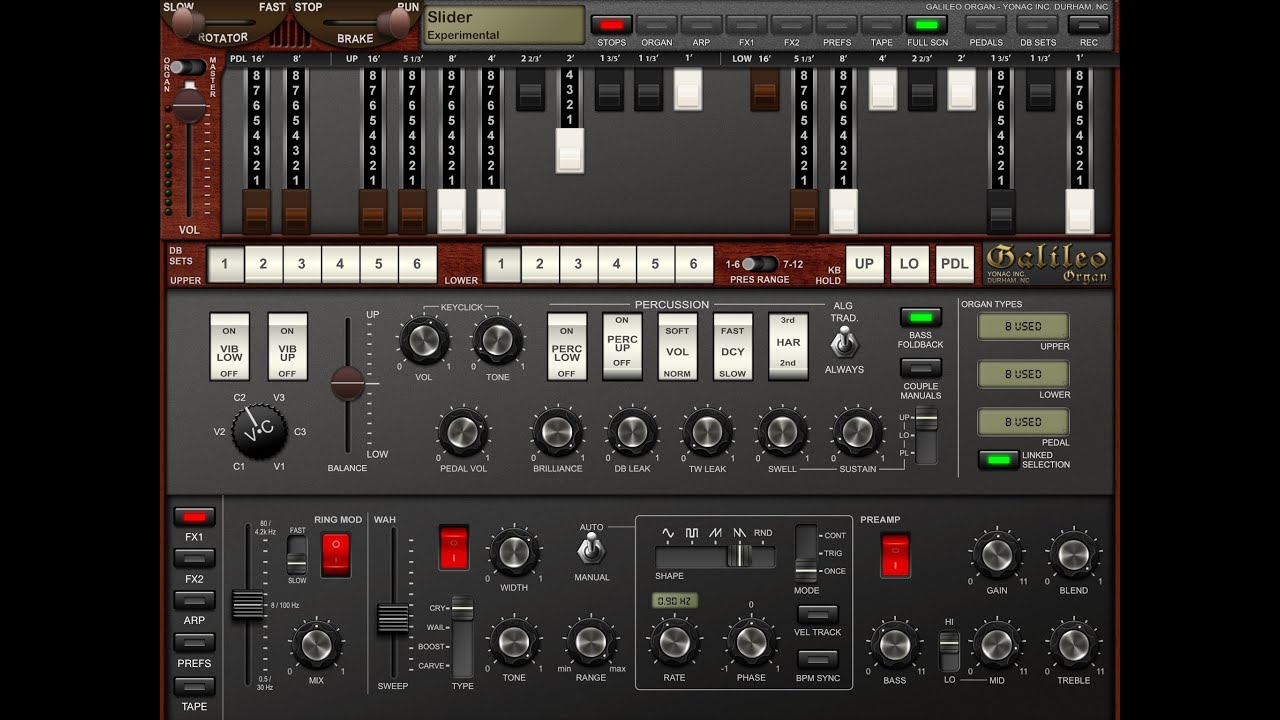1280x720 pixels.
Task: Open the PREFS tab in the left sidebar
Action: click(194, 644)
